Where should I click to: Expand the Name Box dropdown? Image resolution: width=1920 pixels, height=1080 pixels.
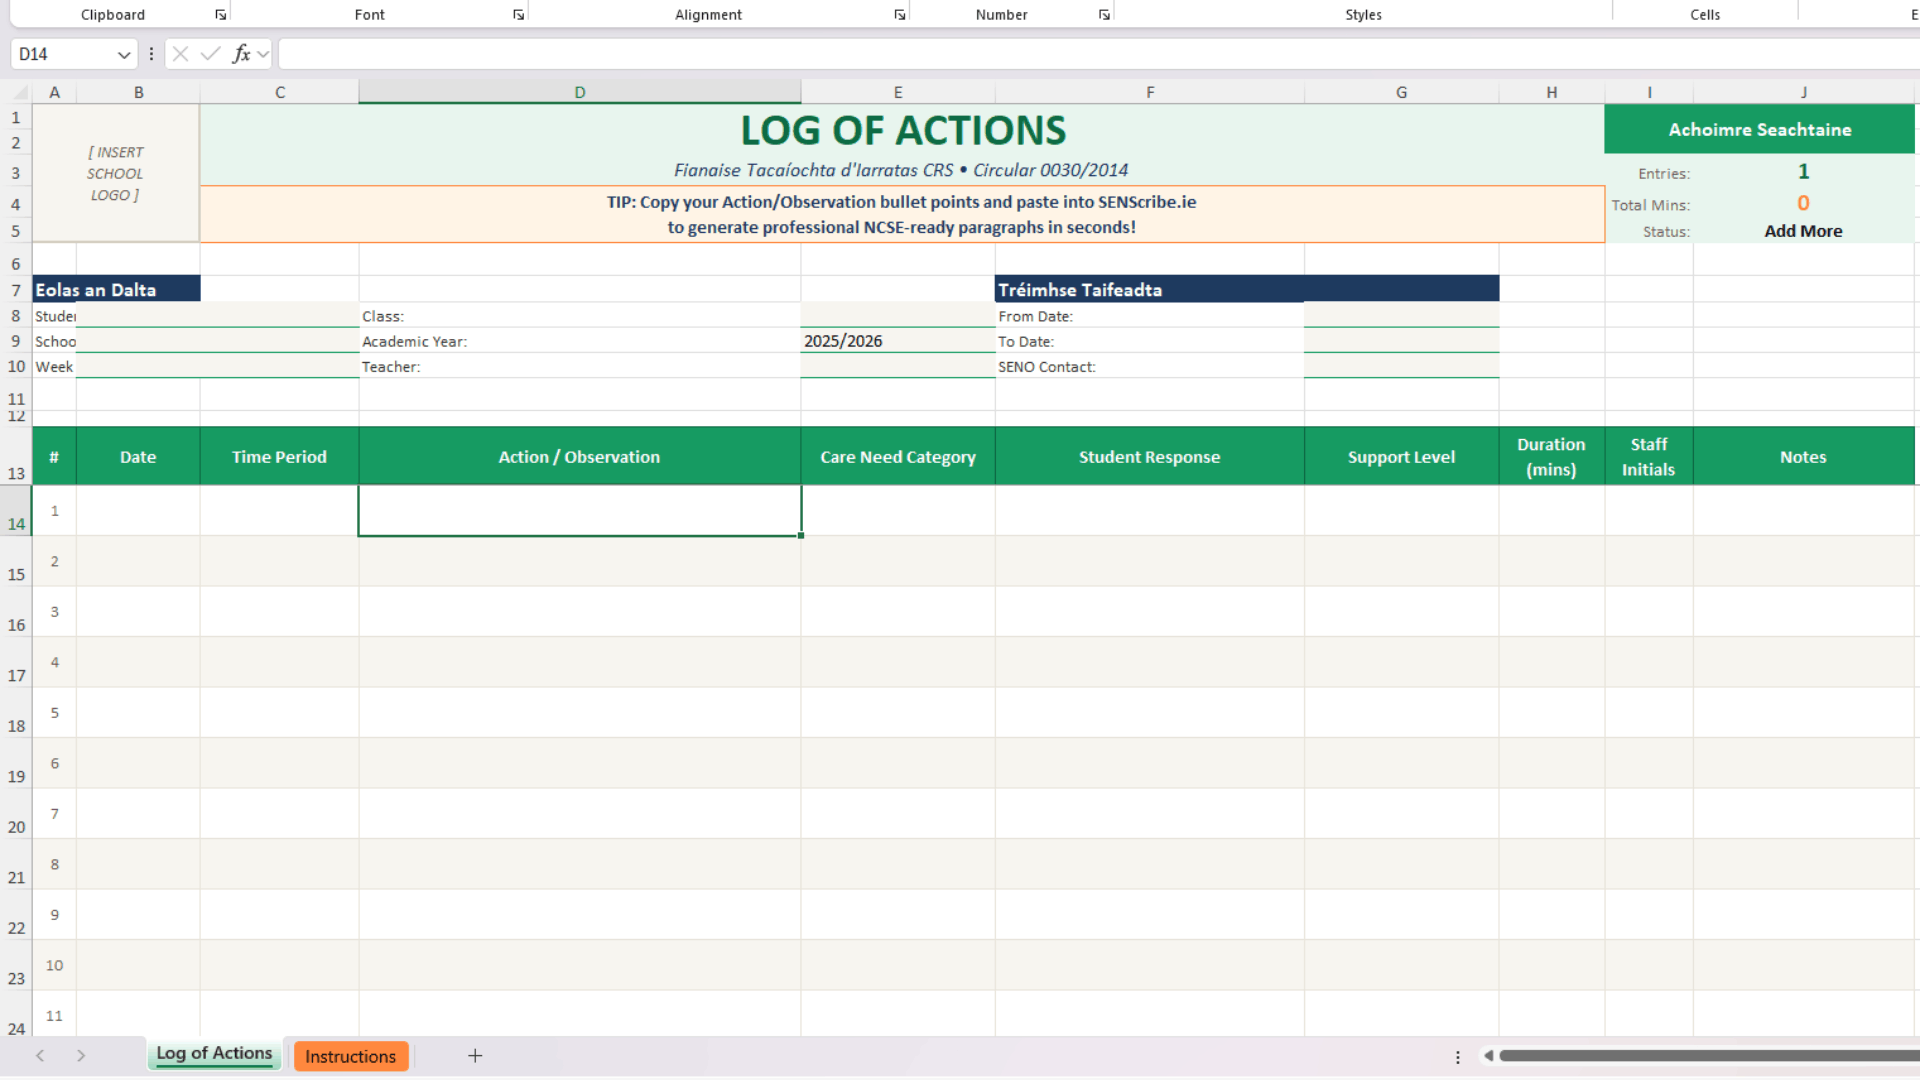click(x=124, y=54)
